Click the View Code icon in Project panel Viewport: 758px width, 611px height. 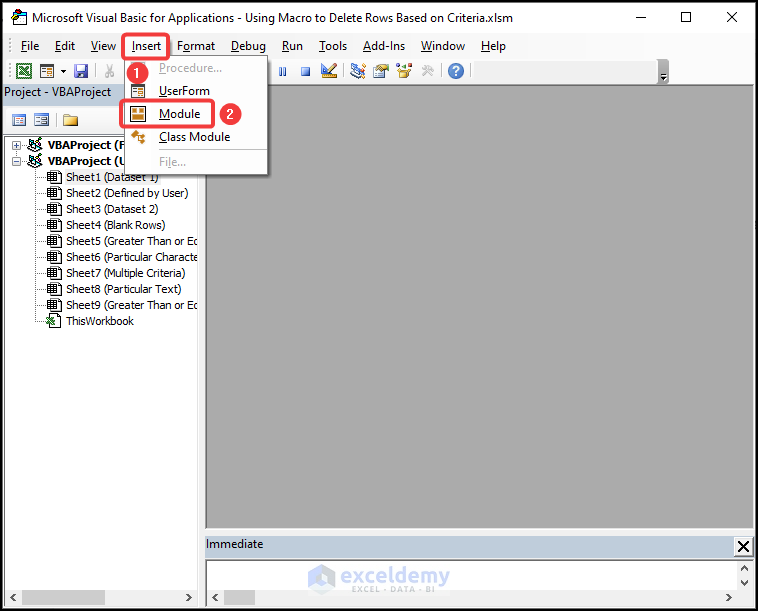pos(19,120)
